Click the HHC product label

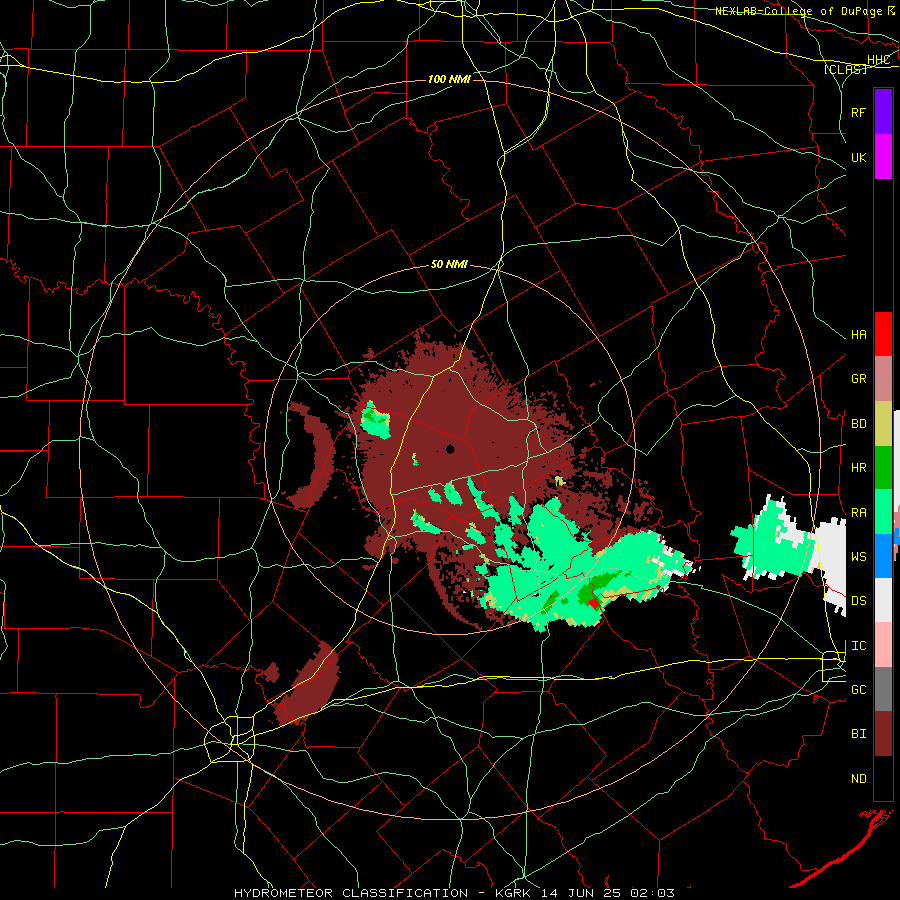tap(878, 60)
